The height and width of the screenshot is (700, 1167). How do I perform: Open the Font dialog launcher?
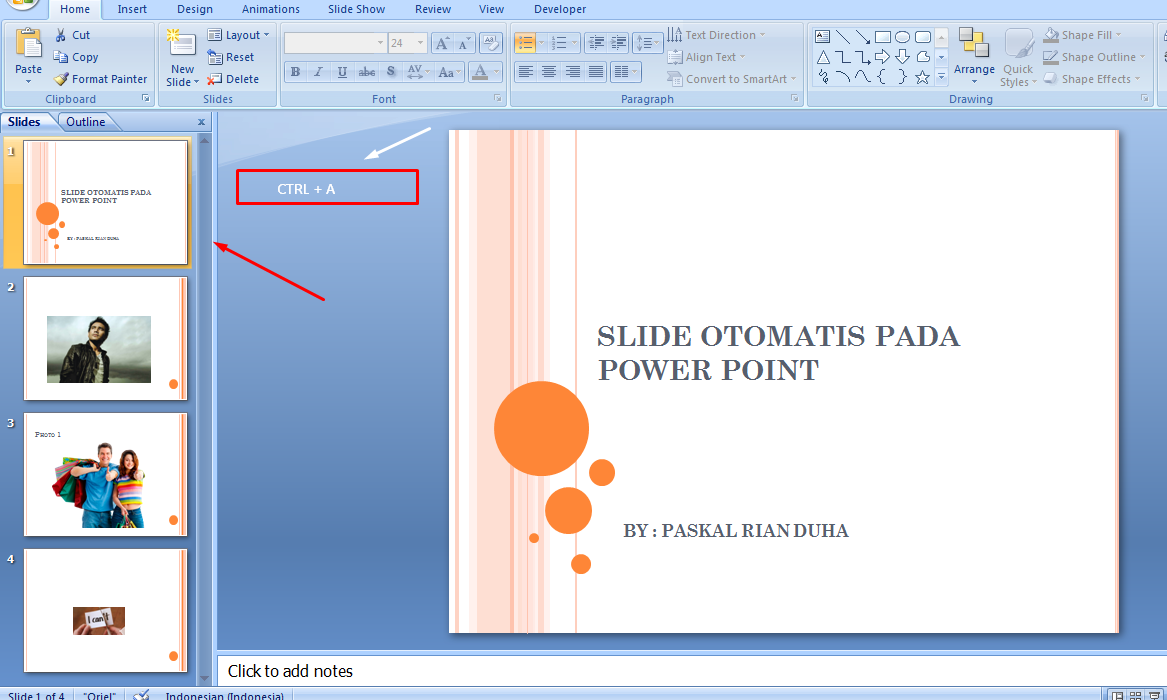click(x=497, y=99)
